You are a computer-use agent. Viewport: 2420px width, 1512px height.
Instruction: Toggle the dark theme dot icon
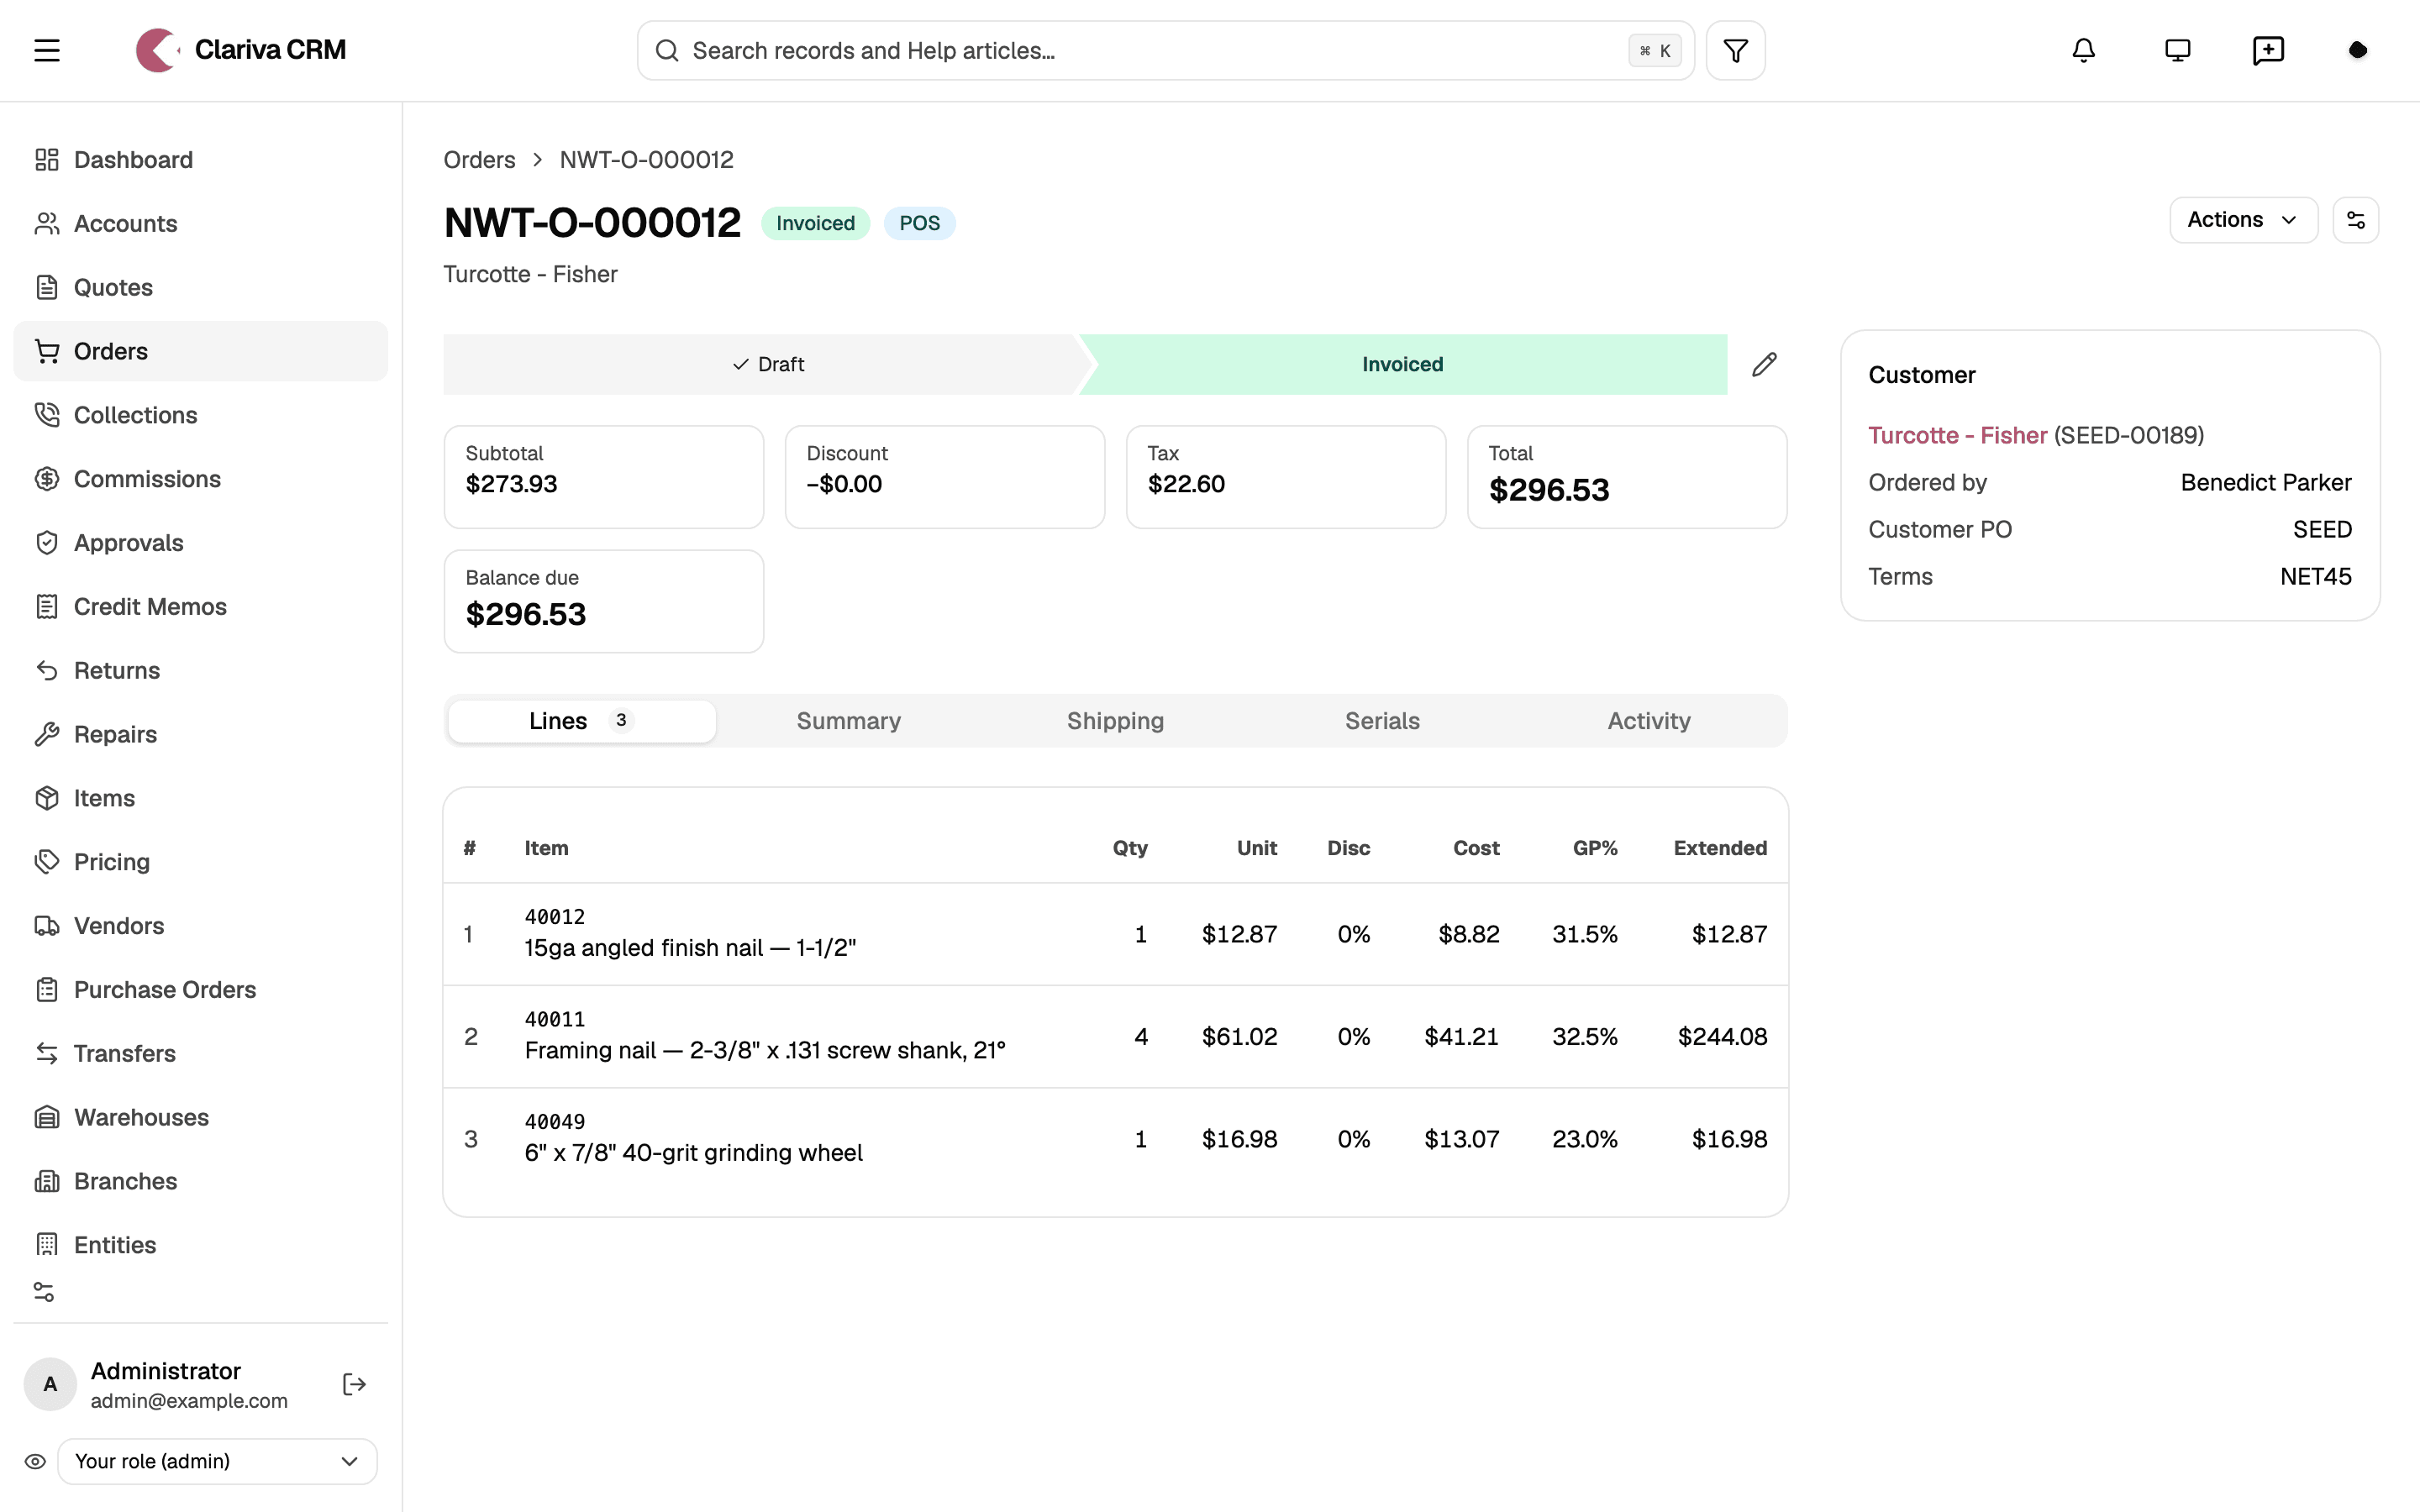pos(2357,50)
